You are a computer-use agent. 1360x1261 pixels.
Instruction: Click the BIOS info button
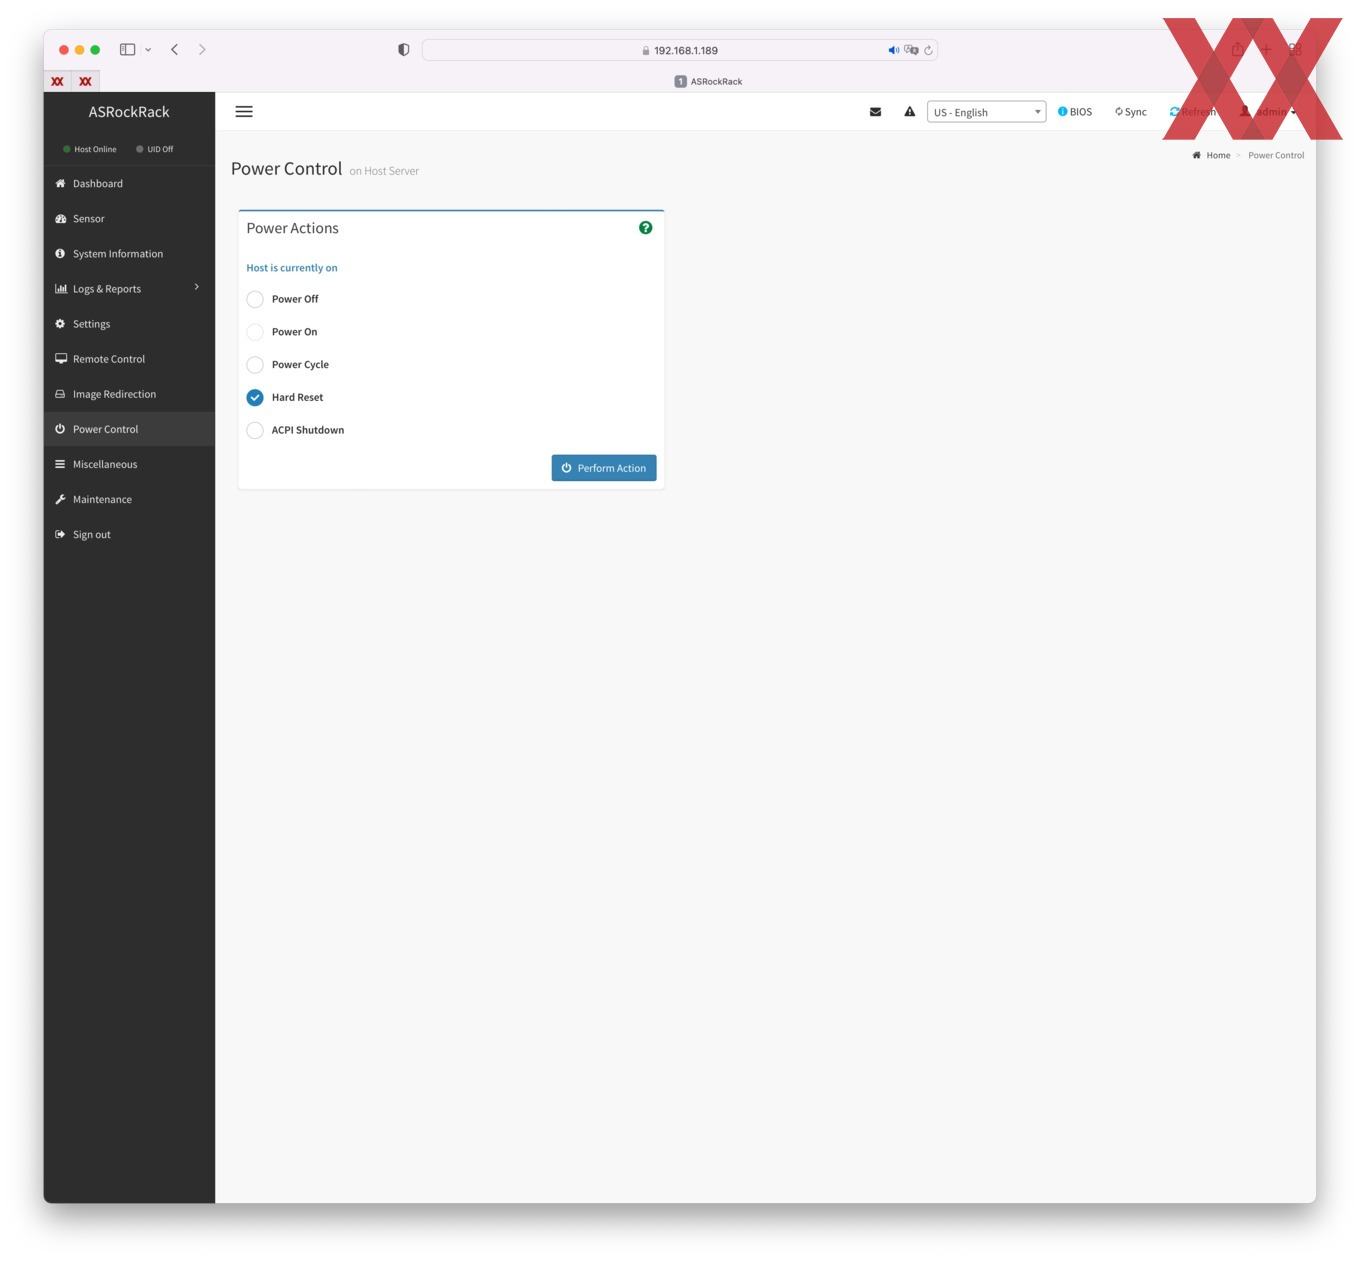(1075, 112)
